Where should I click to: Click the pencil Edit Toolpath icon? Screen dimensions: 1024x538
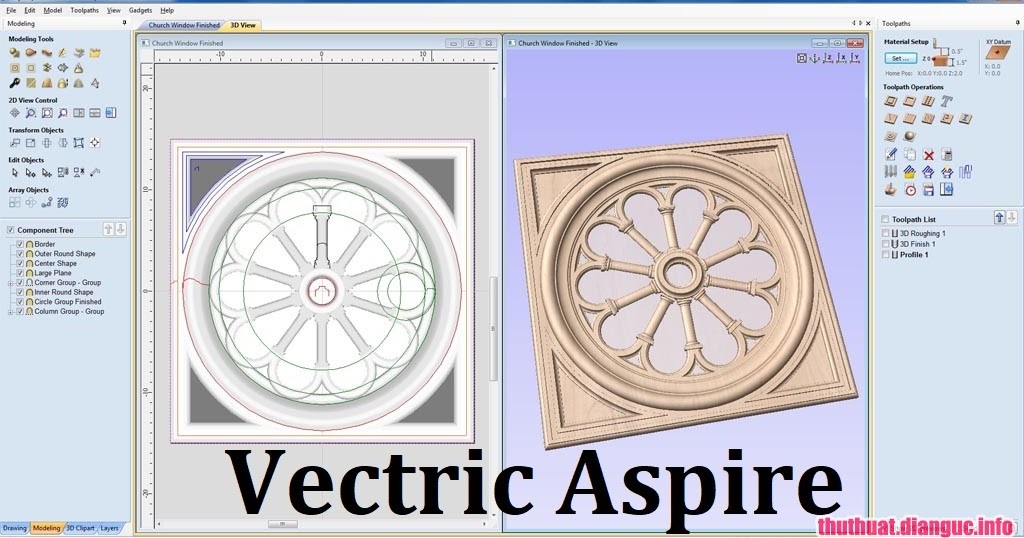pyautogui.click(x=890, y=154)
